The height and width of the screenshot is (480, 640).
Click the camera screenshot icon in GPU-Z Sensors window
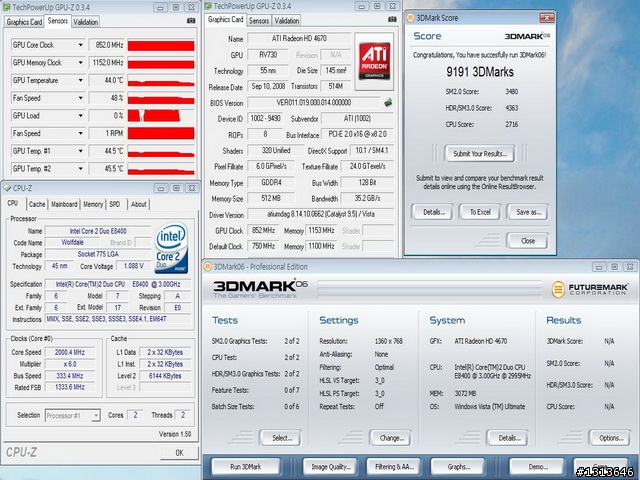191,21
